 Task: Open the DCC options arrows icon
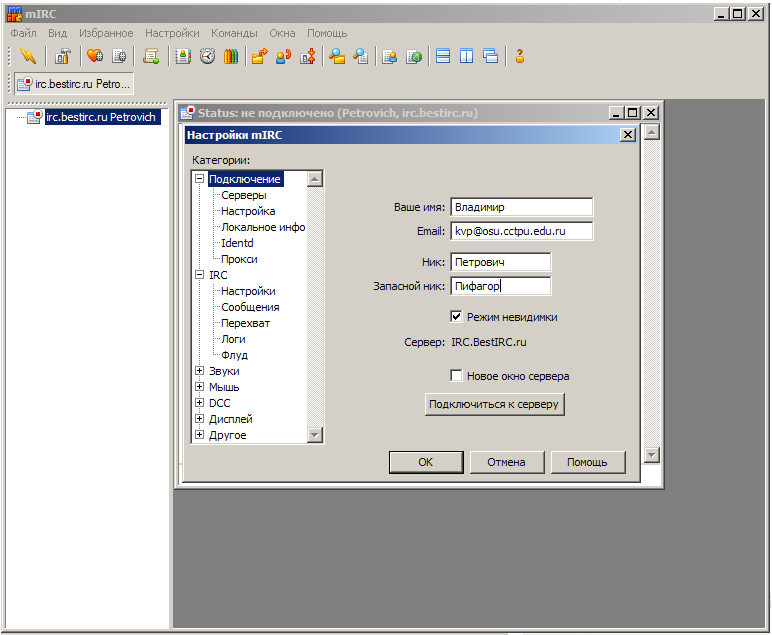click(308, 56)
